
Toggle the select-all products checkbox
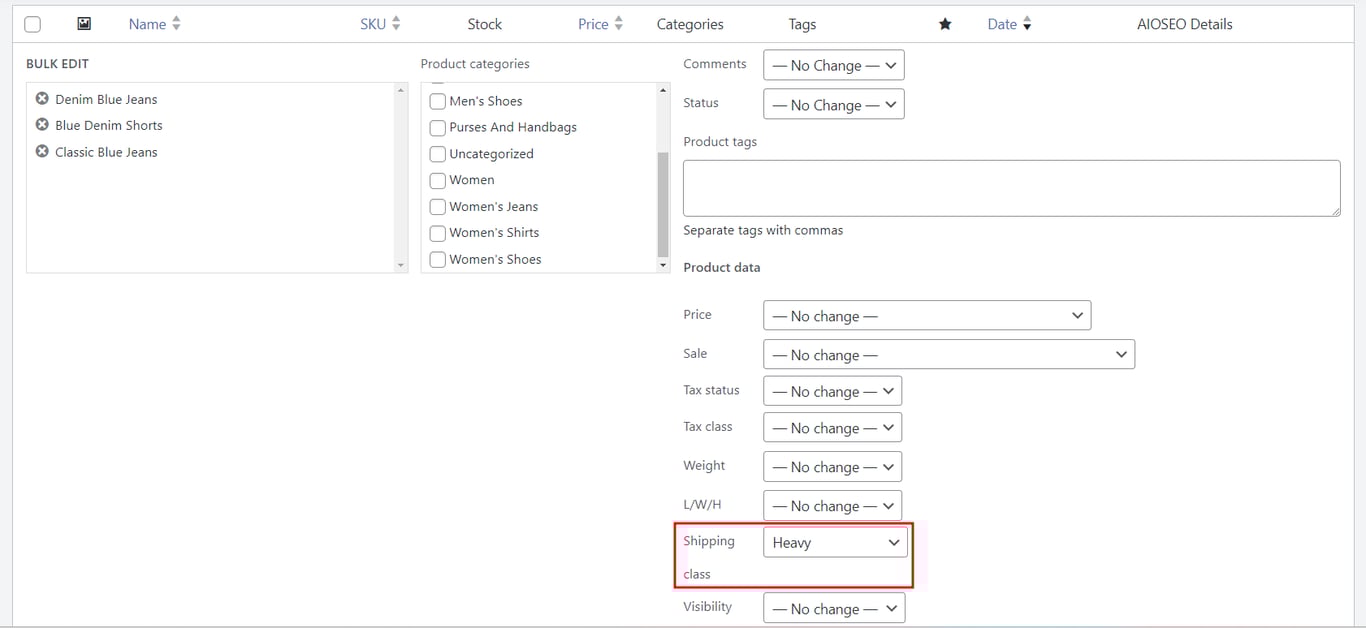32,23
